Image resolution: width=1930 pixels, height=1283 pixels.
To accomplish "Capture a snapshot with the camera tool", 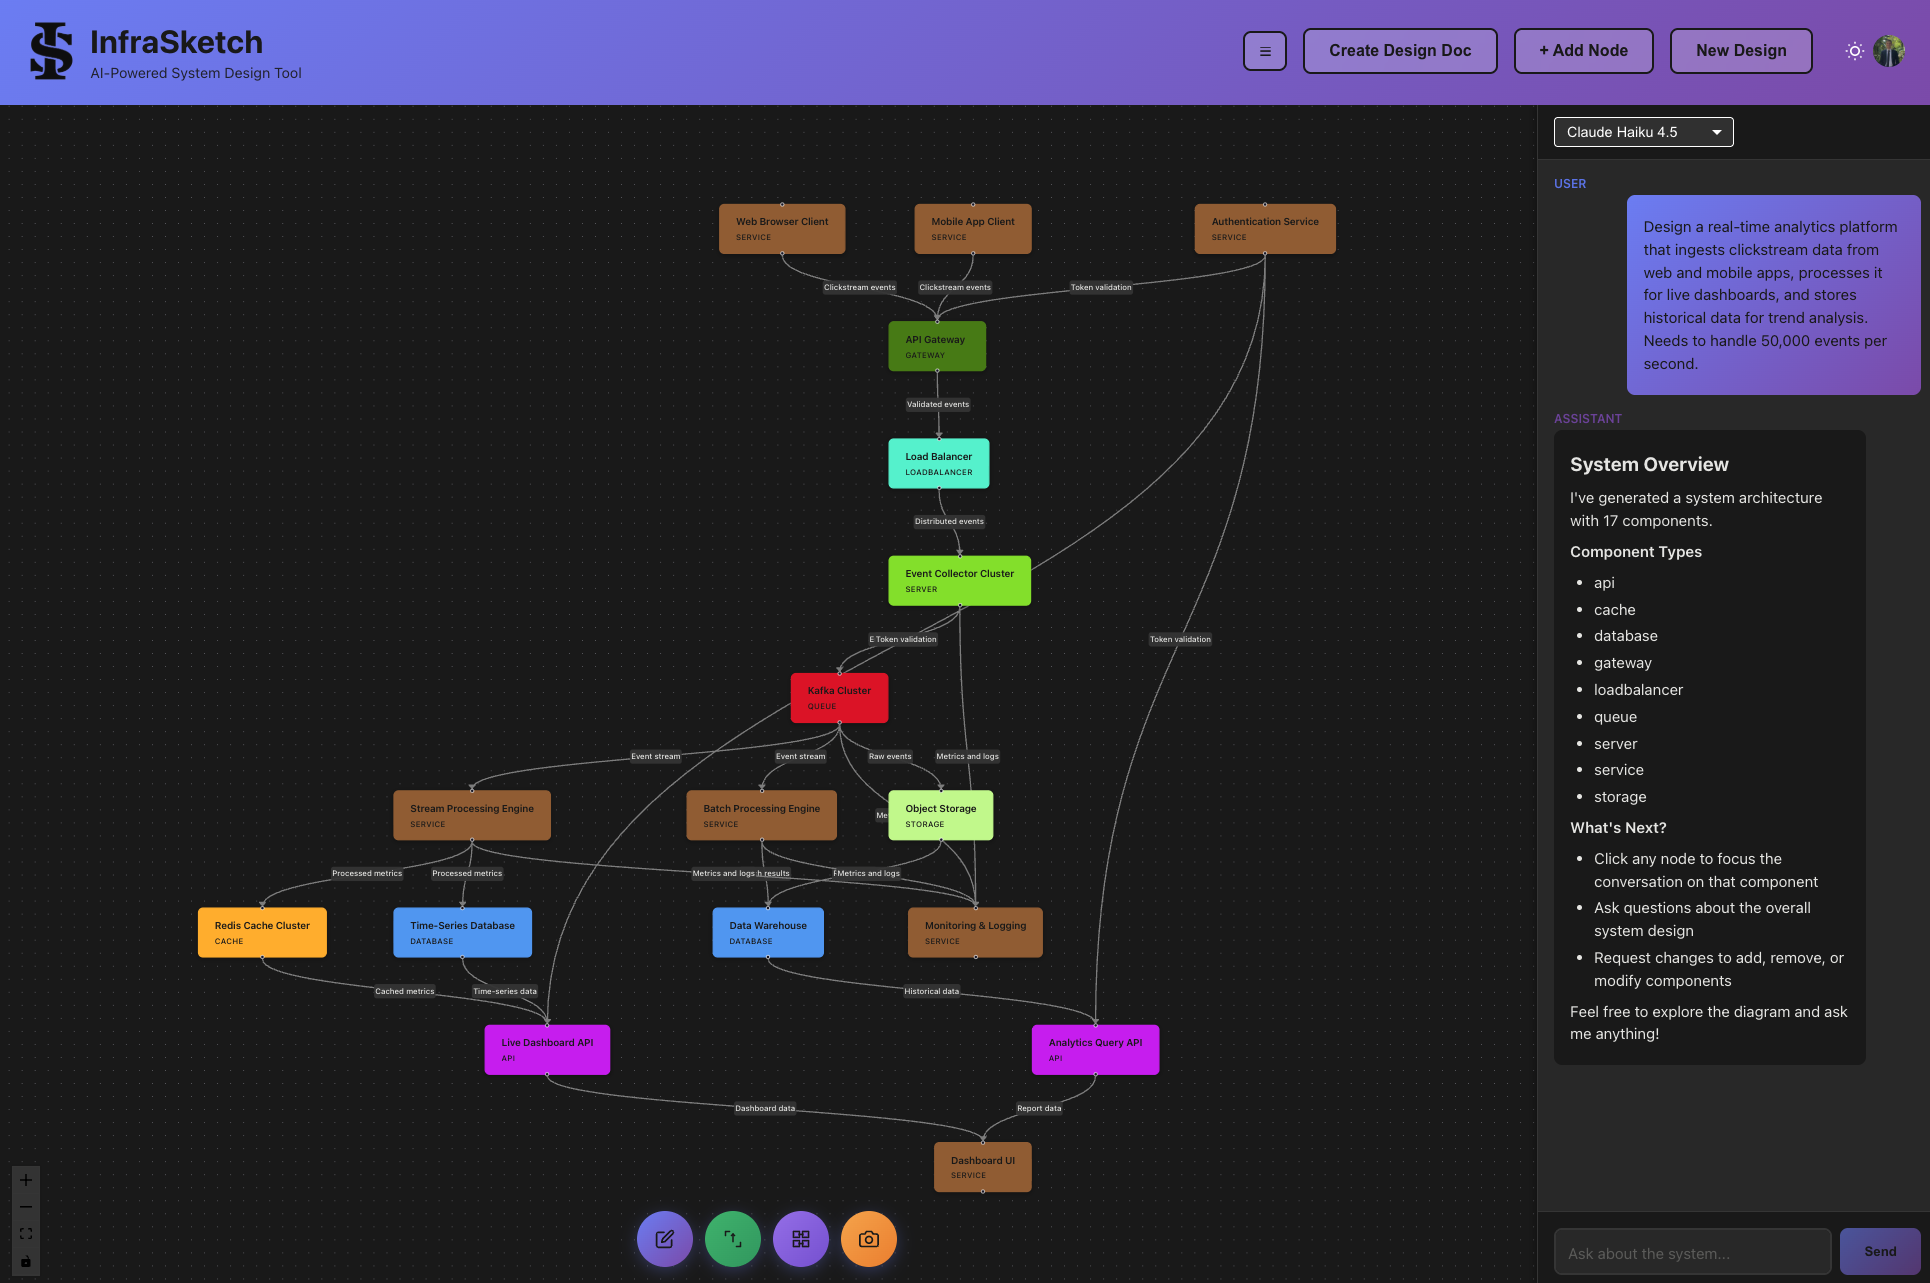I will 868,1238.
